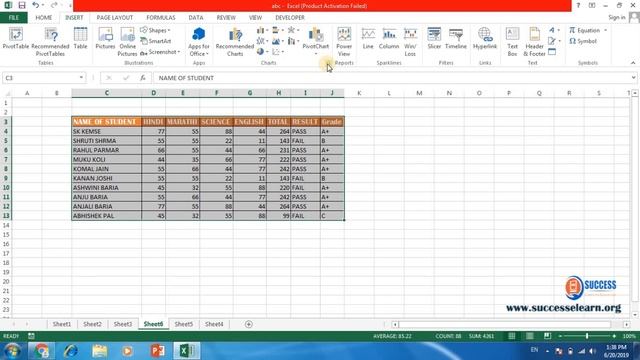This screenshot has height=360, width=640.
Task: Click the macro recording icon in status bar
Action: tap(31, 336)
